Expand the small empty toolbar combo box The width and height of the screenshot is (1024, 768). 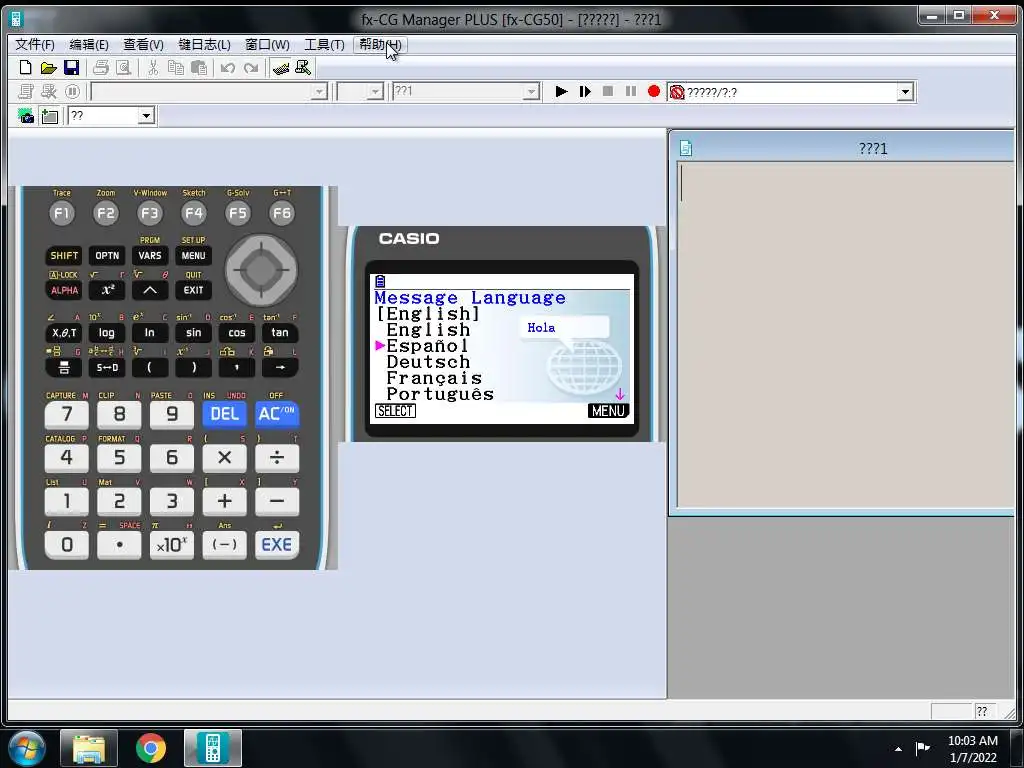[375, 92]
